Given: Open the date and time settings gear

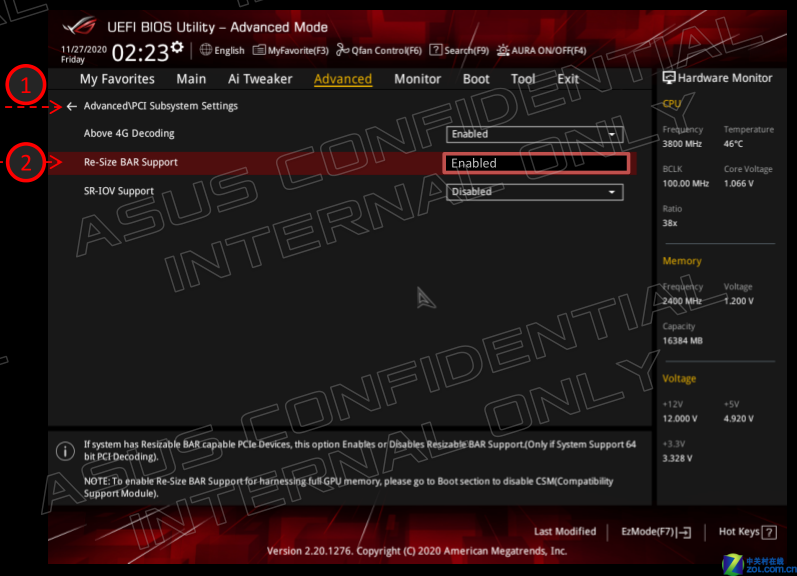Looking at the screenshot, I should [x=177, y=47].
